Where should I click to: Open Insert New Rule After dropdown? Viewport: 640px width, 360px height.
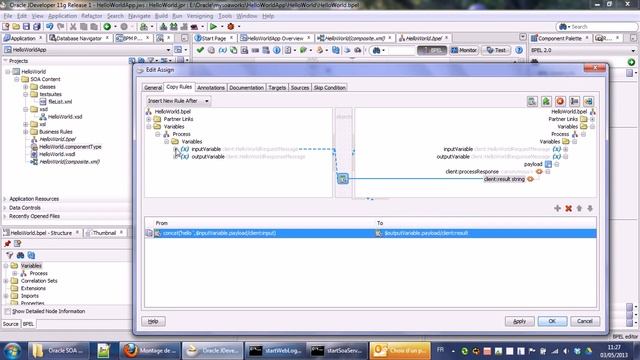(178, 101)
